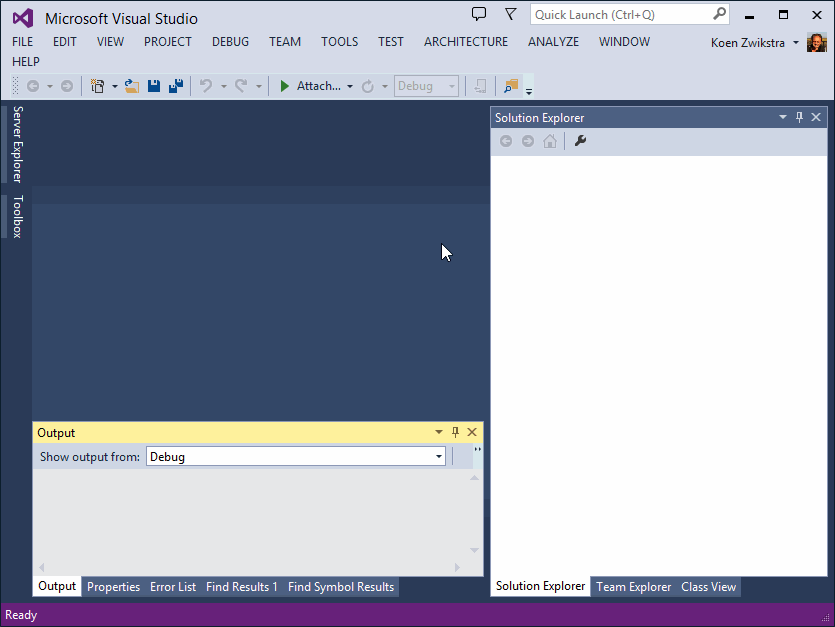This screenshot has width=835, height=627.
Task: Close the Solution Explorer panel
Action: coord(816,117)
